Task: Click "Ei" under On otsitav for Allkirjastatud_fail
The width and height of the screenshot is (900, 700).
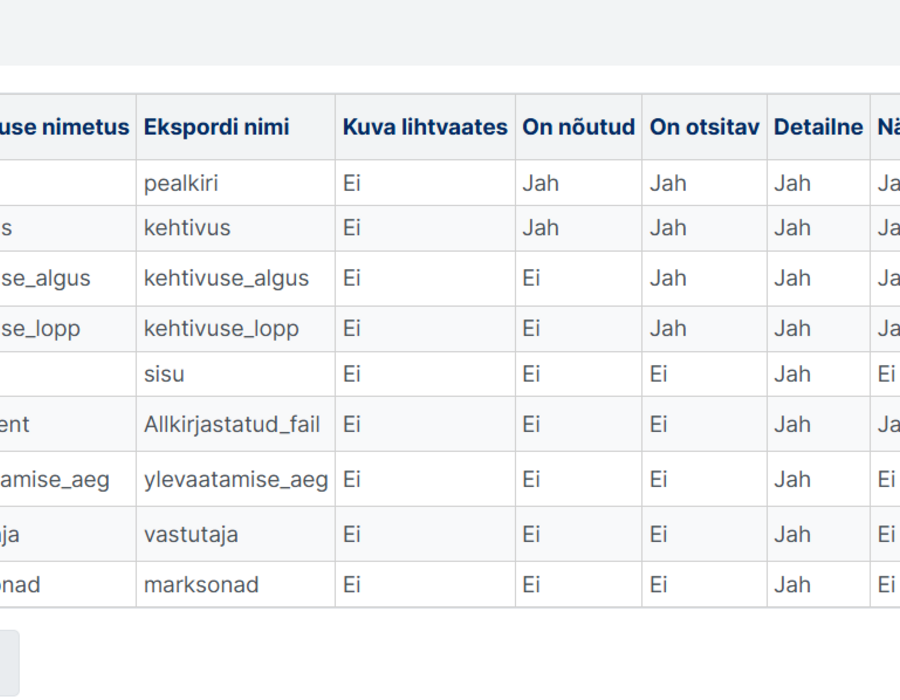Action: point(658,425)
